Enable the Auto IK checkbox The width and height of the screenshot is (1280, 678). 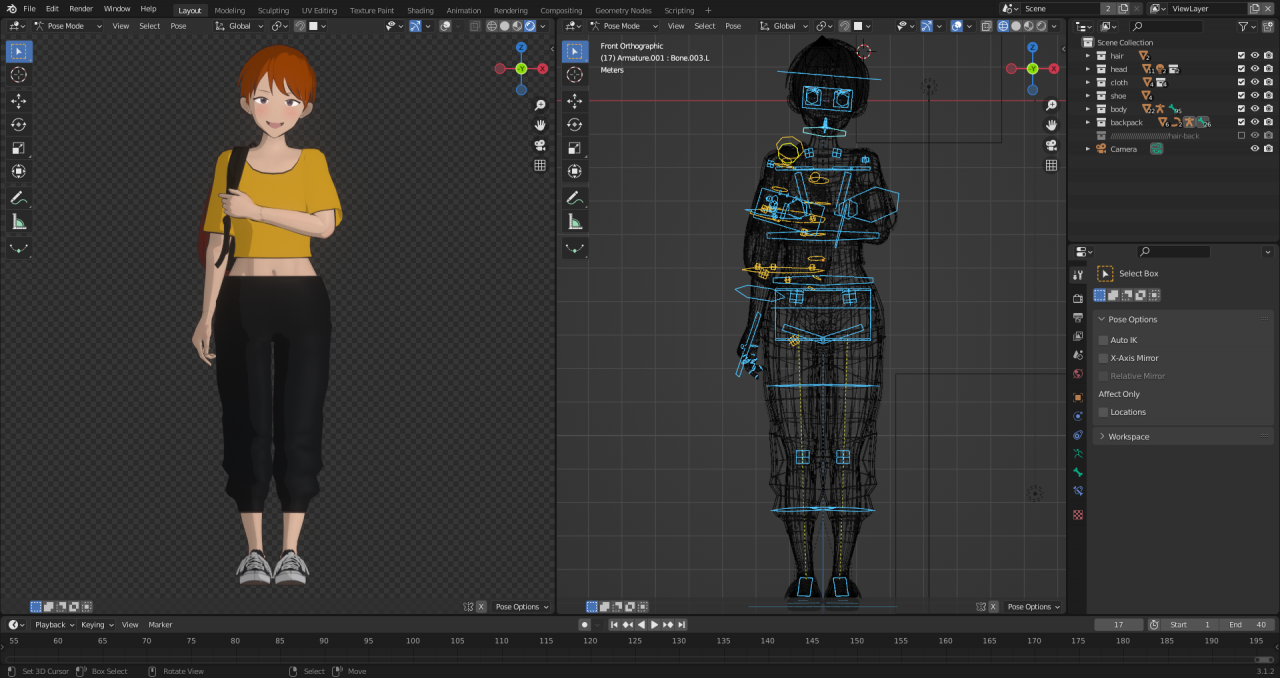point(1104,340)
